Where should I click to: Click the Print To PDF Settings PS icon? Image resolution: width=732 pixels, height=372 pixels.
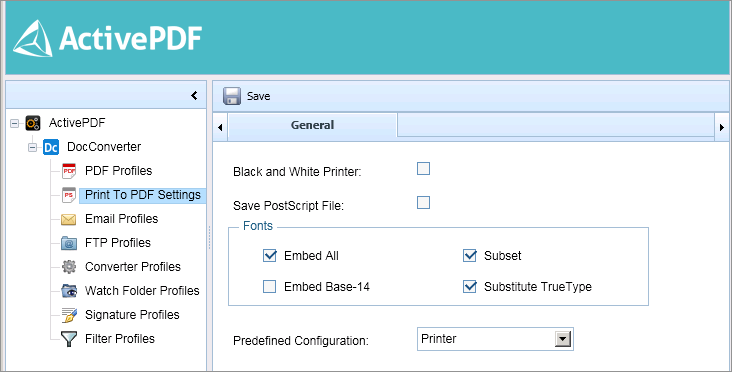click(69, 195)
